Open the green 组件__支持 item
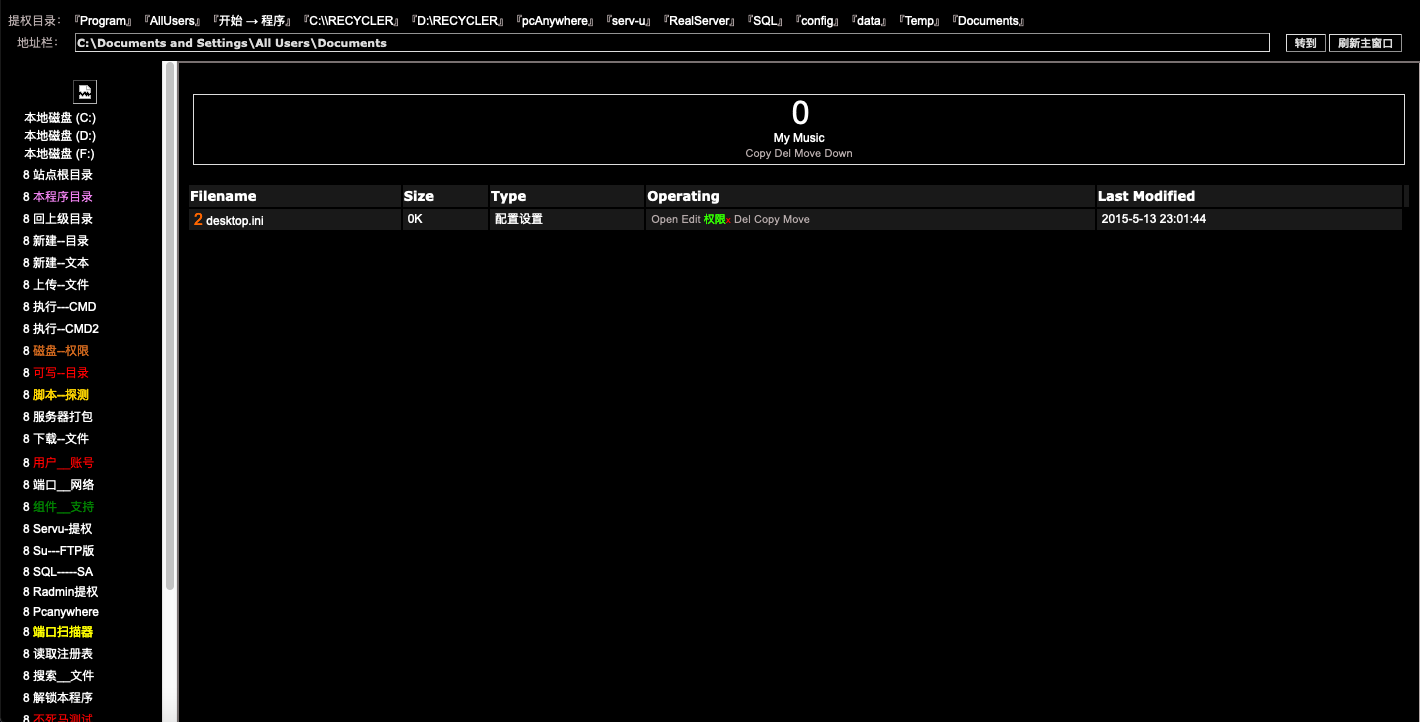Screen dimensions: 1420x722 [64, 507]
